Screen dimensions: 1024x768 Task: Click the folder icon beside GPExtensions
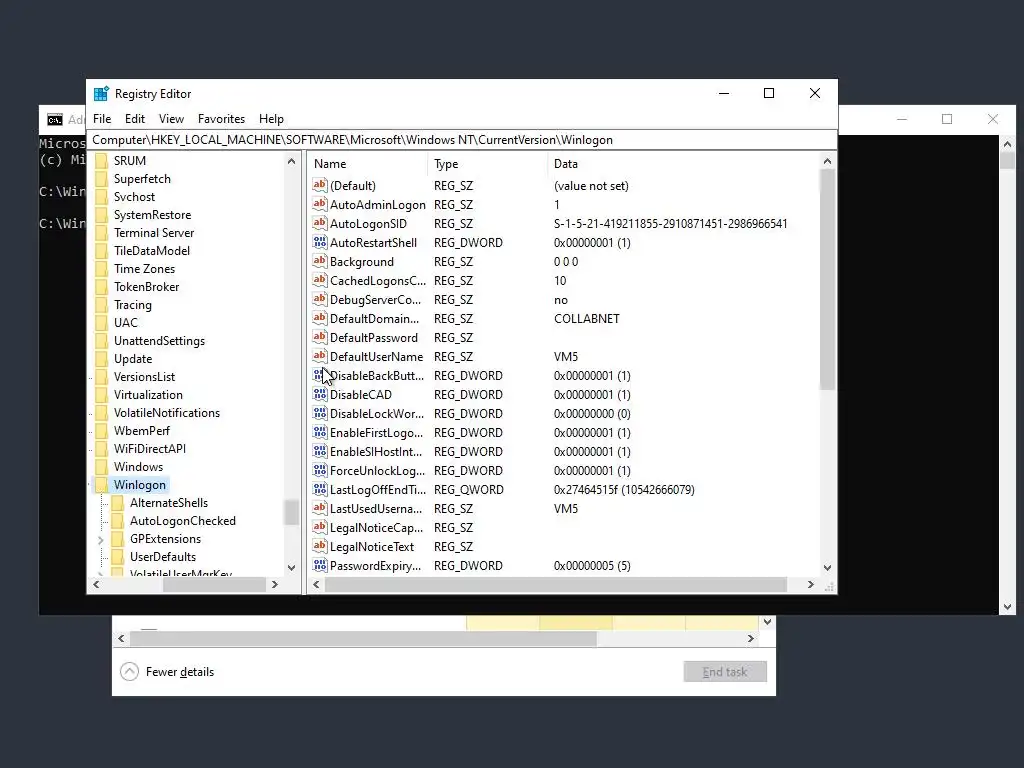click(118, 539)
